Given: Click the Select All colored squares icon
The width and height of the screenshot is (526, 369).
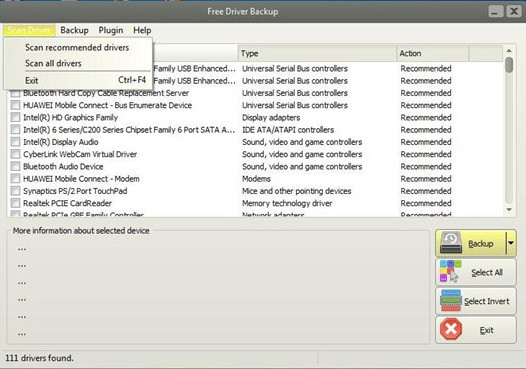Looking at the screenshot, I should (450, 271).
